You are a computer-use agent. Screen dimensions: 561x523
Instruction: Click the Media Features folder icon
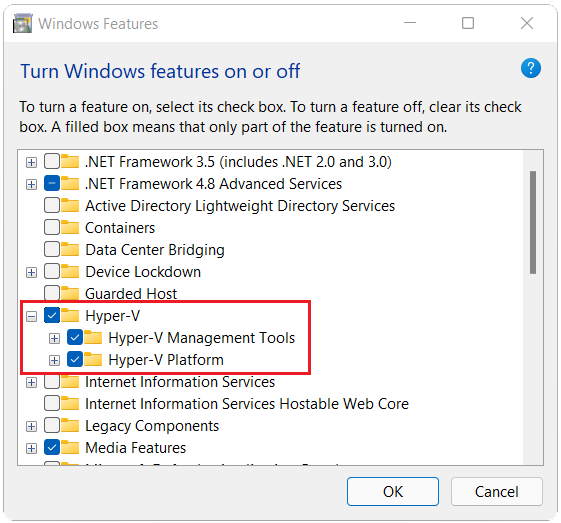[70, 447]
